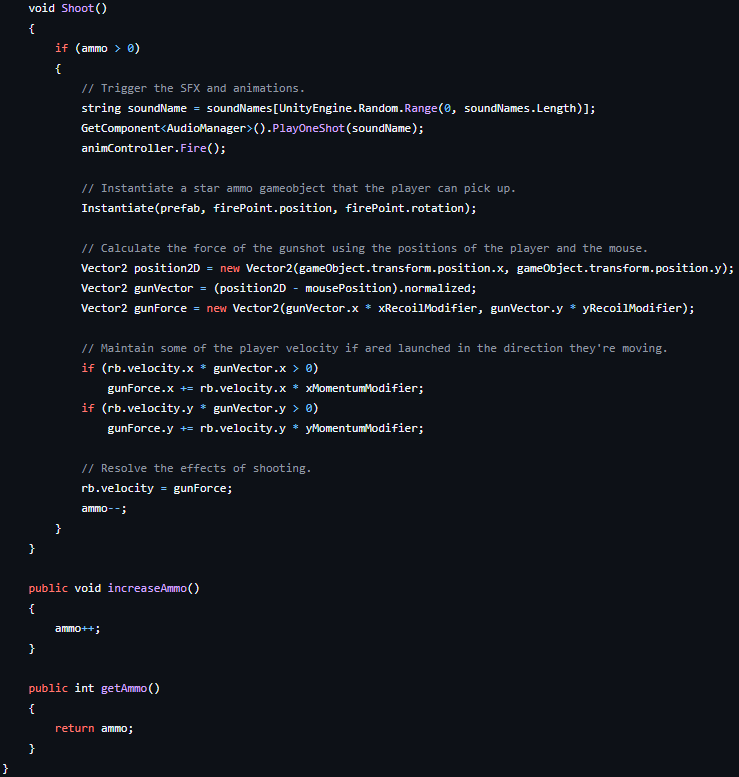This screenshot has height=777, width=739.
Task: Click the 'string soundName' declaration line
Action: tap(338, 109)
